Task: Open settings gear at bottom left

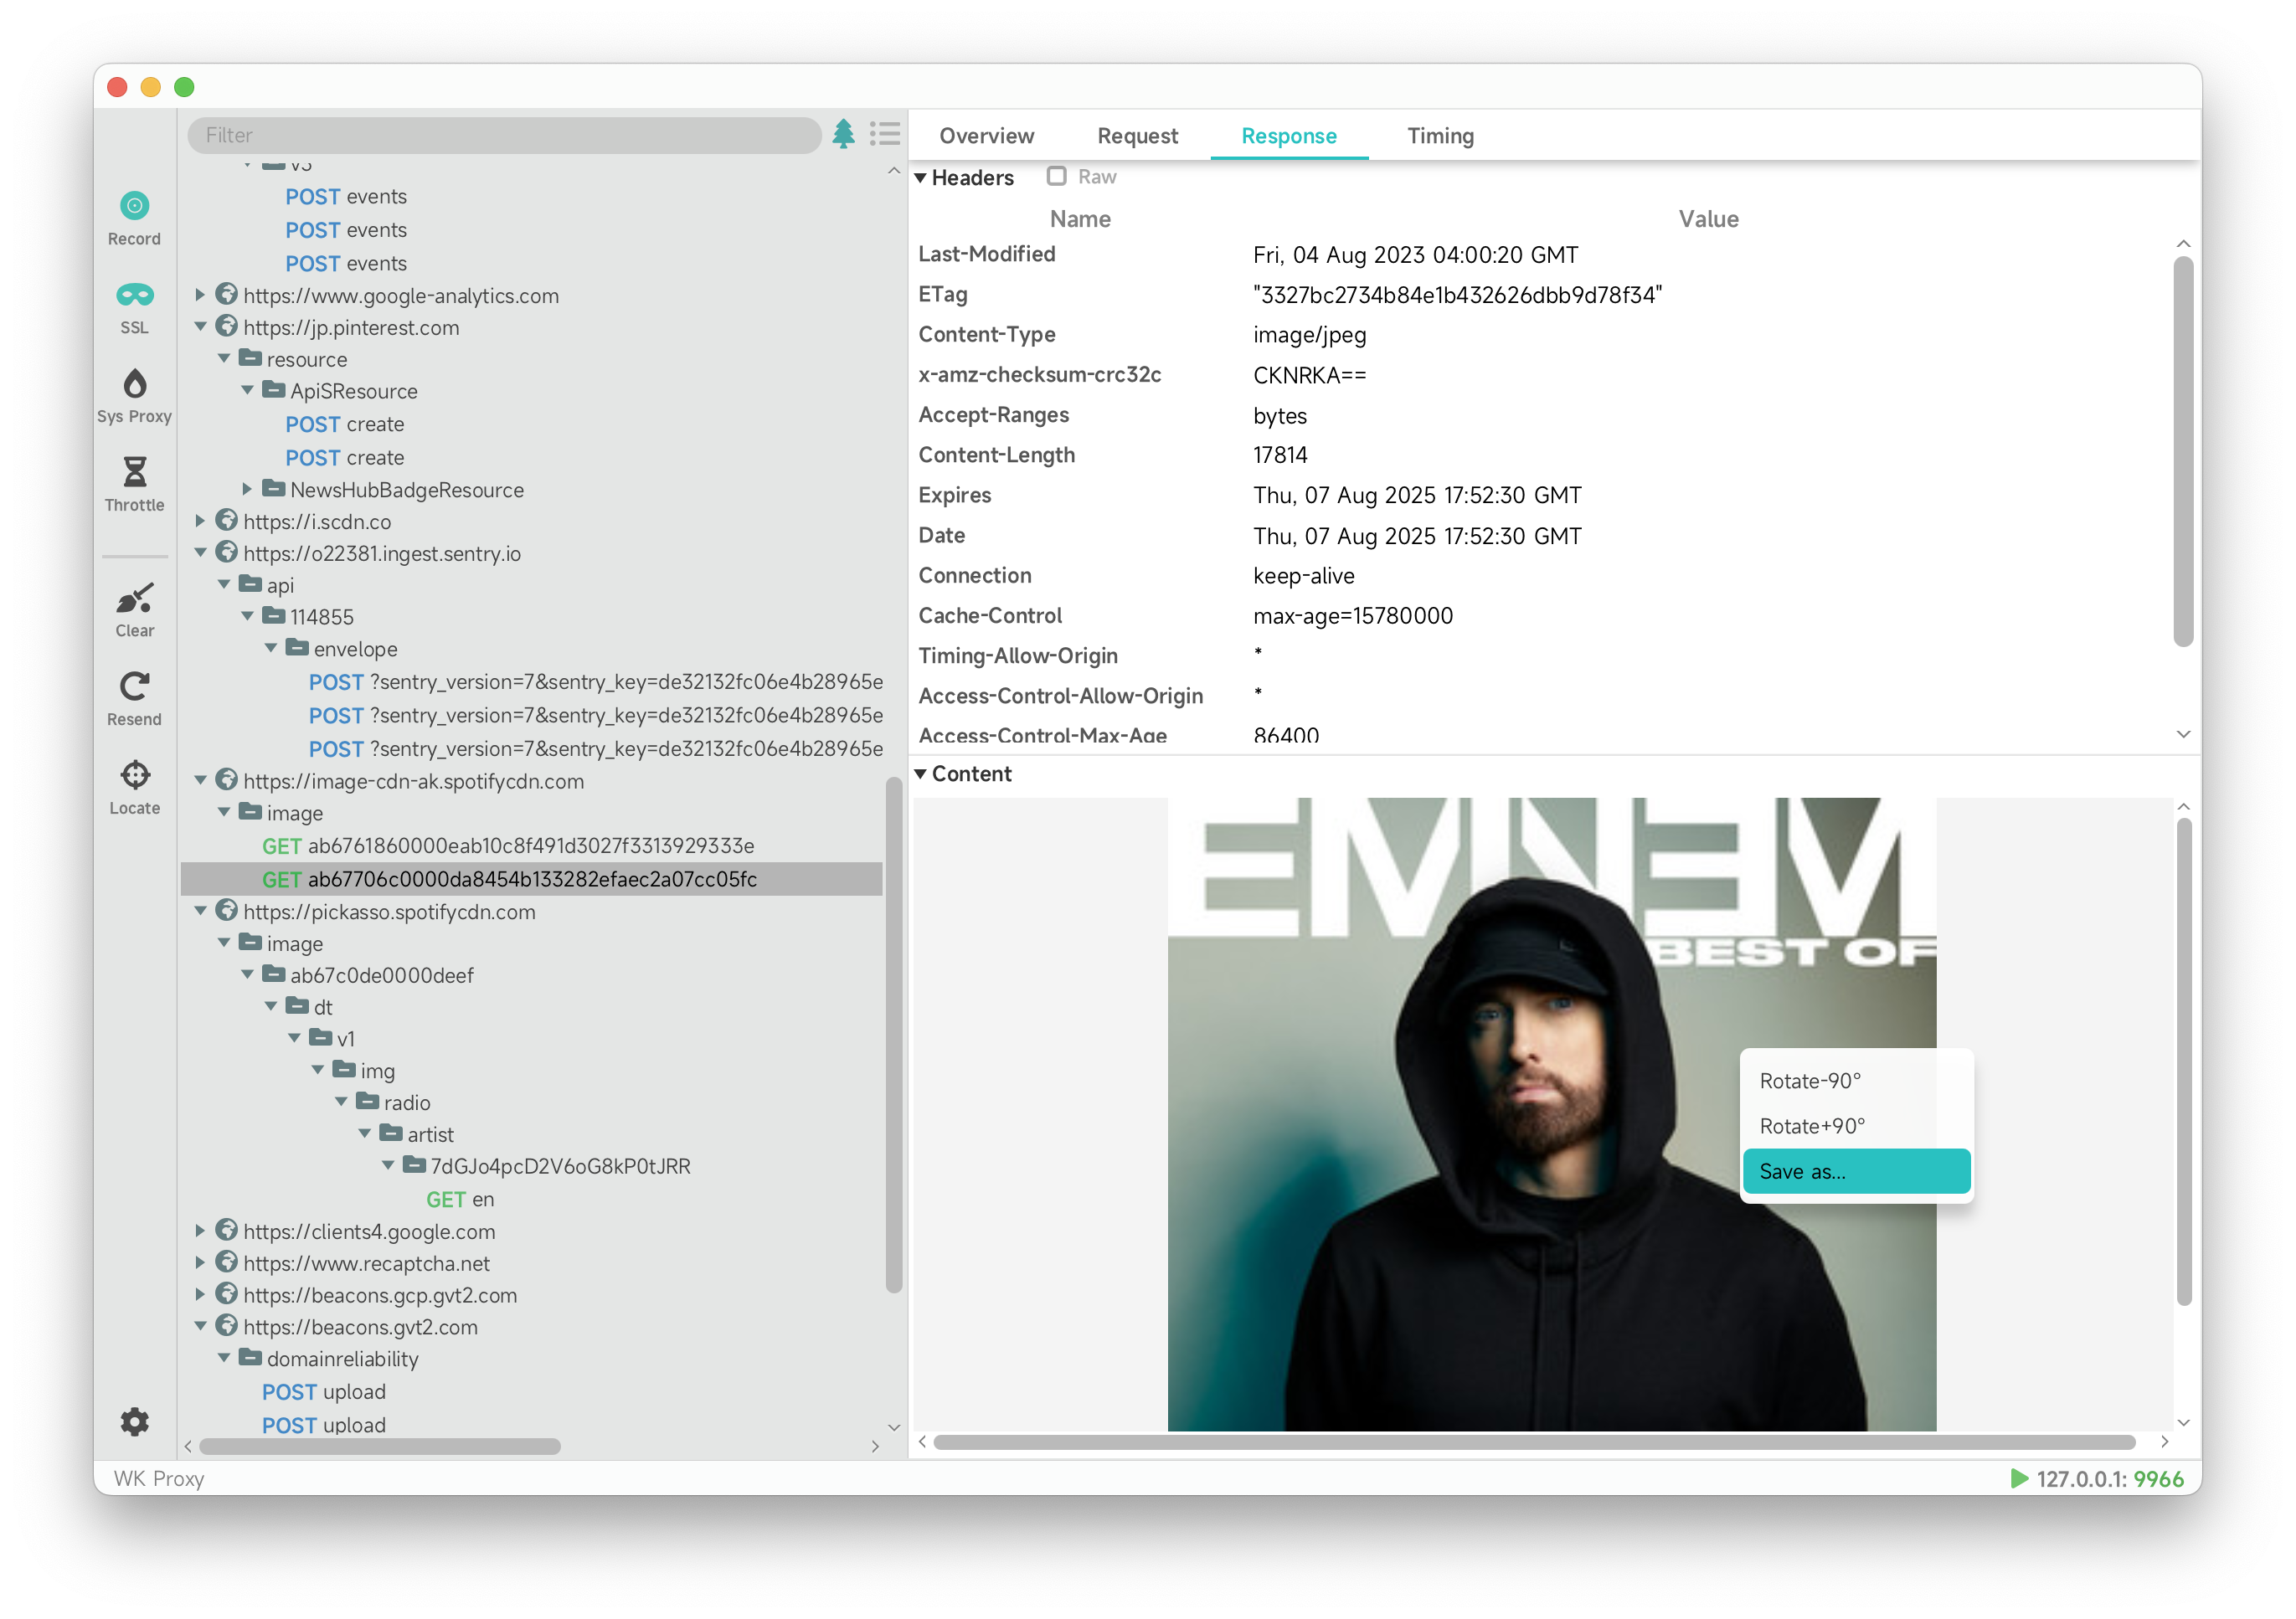Action: point(134,1421)
